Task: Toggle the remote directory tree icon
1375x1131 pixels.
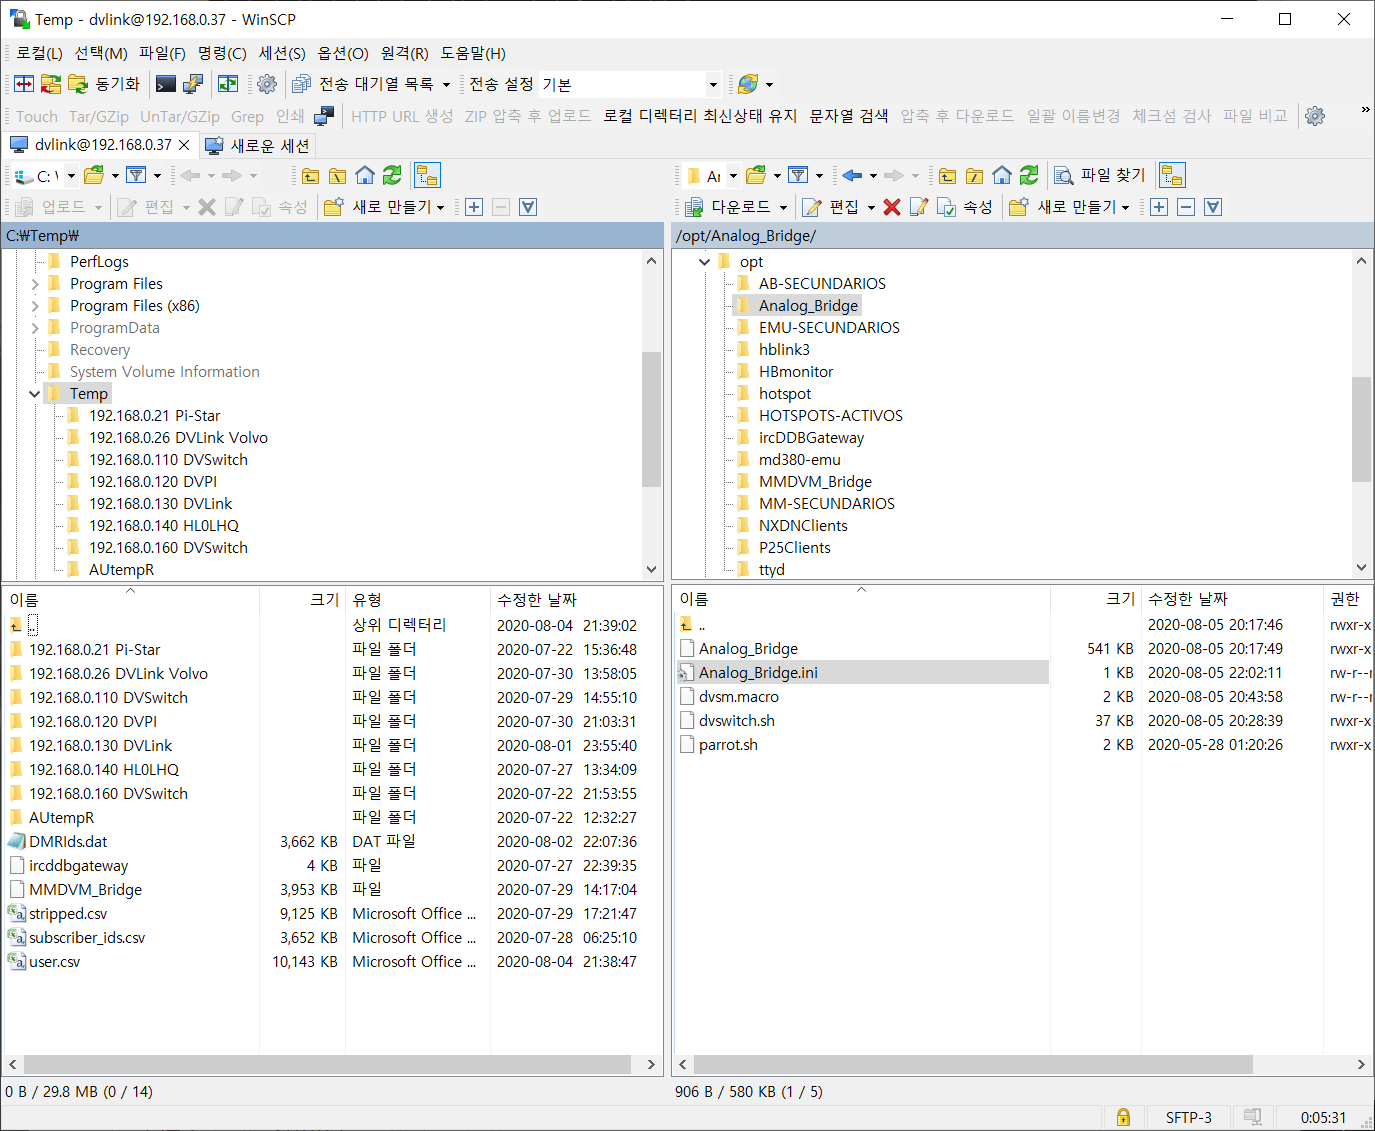Action: [1172, 176]
